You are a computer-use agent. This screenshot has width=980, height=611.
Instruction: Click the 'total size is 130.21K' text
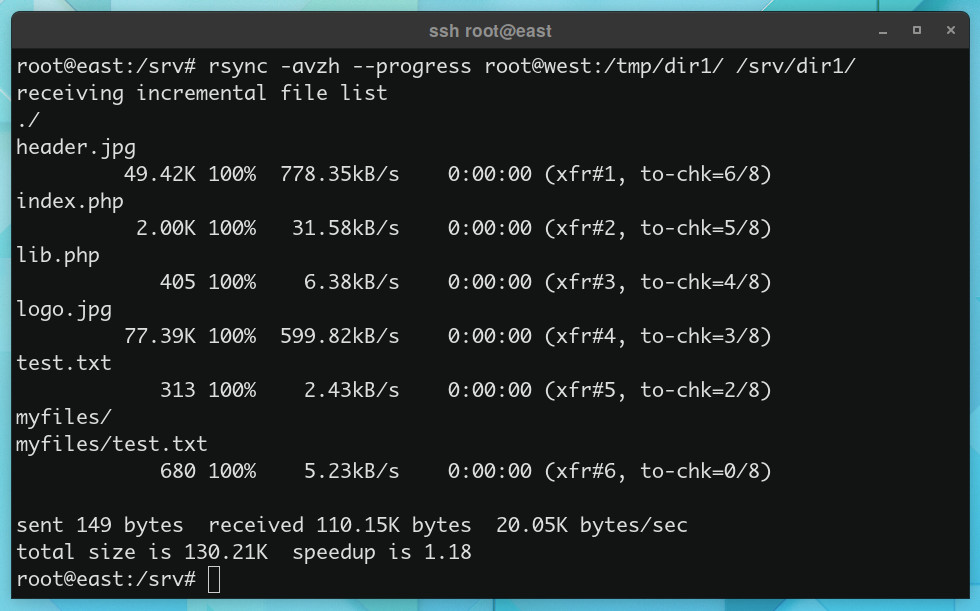click(x=142, y=552)
